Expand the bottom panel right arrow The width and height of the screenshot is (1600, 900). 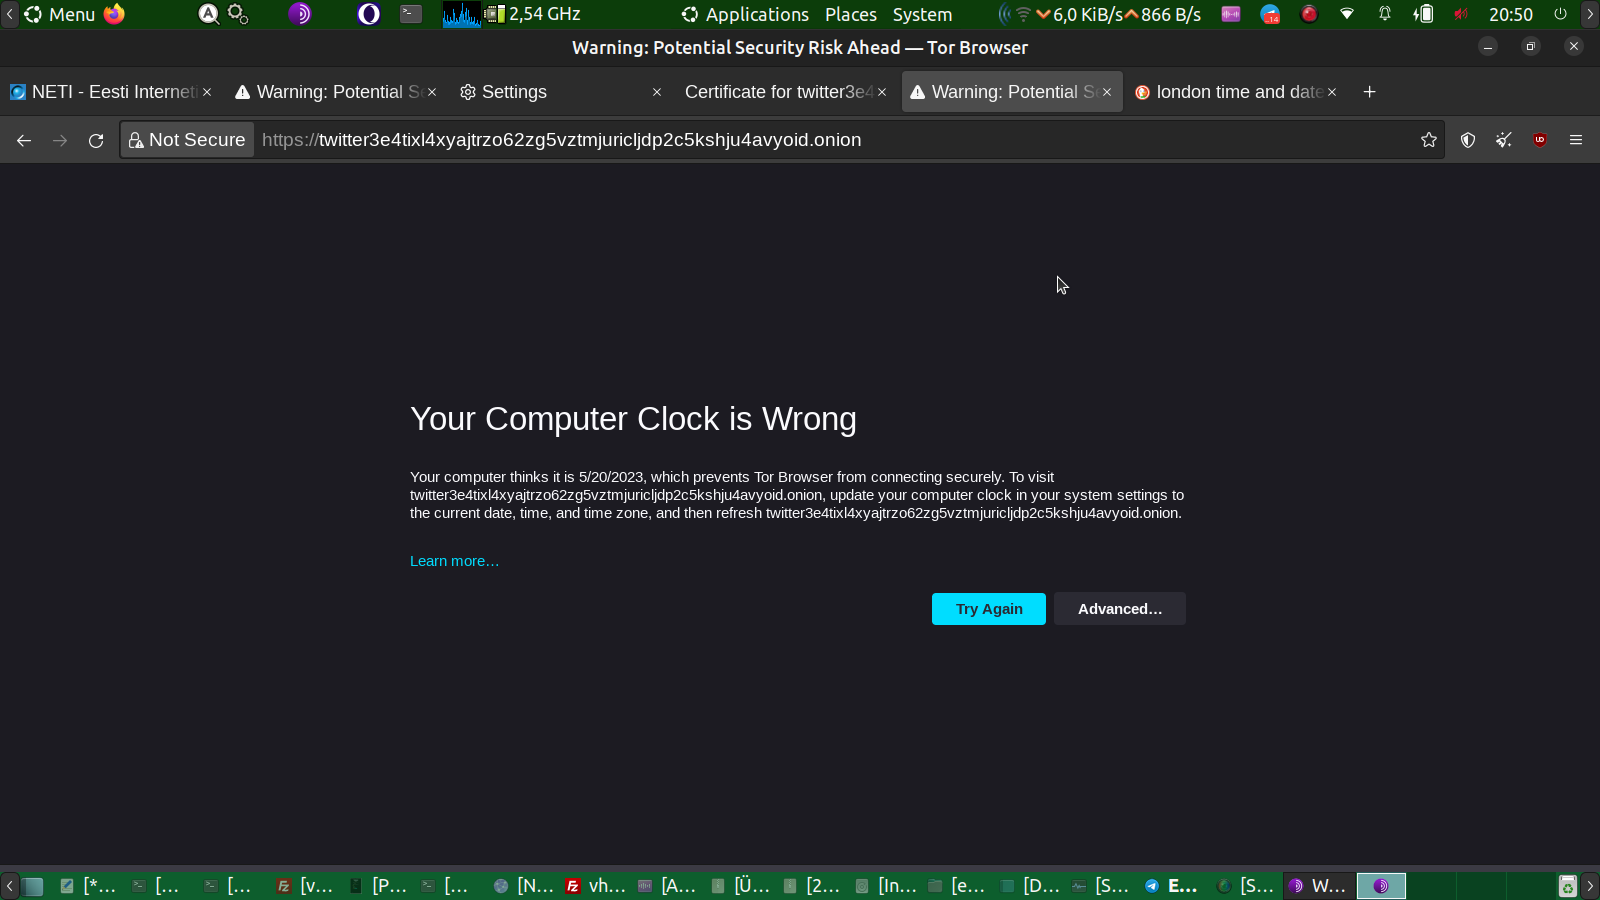pyautogui.click(x=1590, y=886)
